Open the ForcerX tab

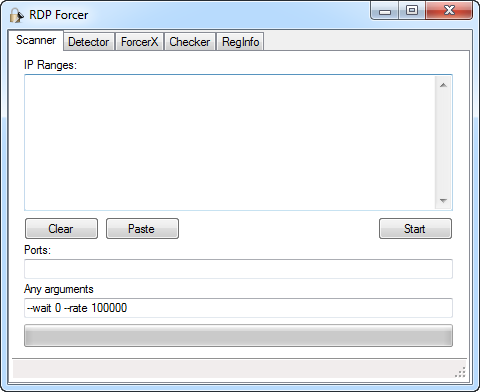[x=139, y=42]
